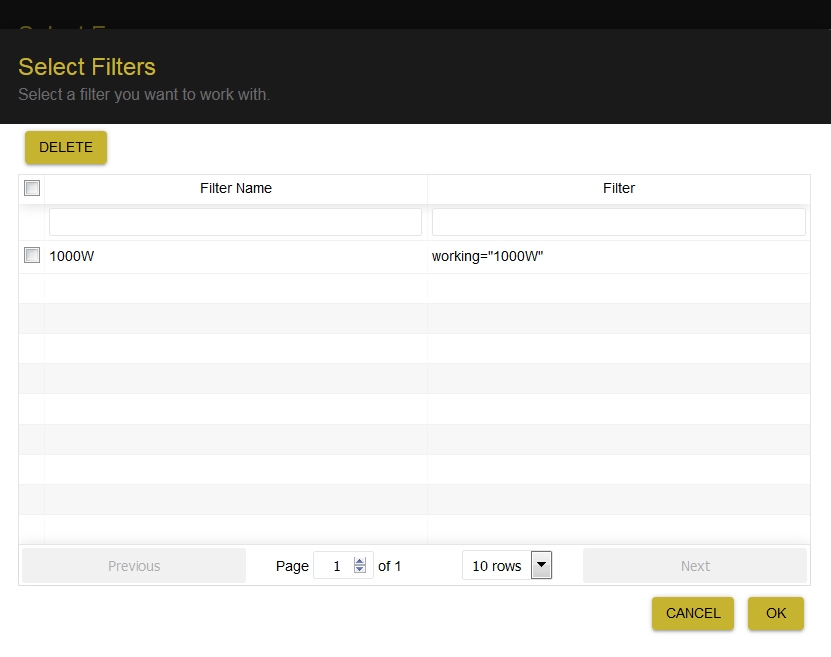Click the Next page button
The width and height of the screenshot is (831, 657).
695,566
